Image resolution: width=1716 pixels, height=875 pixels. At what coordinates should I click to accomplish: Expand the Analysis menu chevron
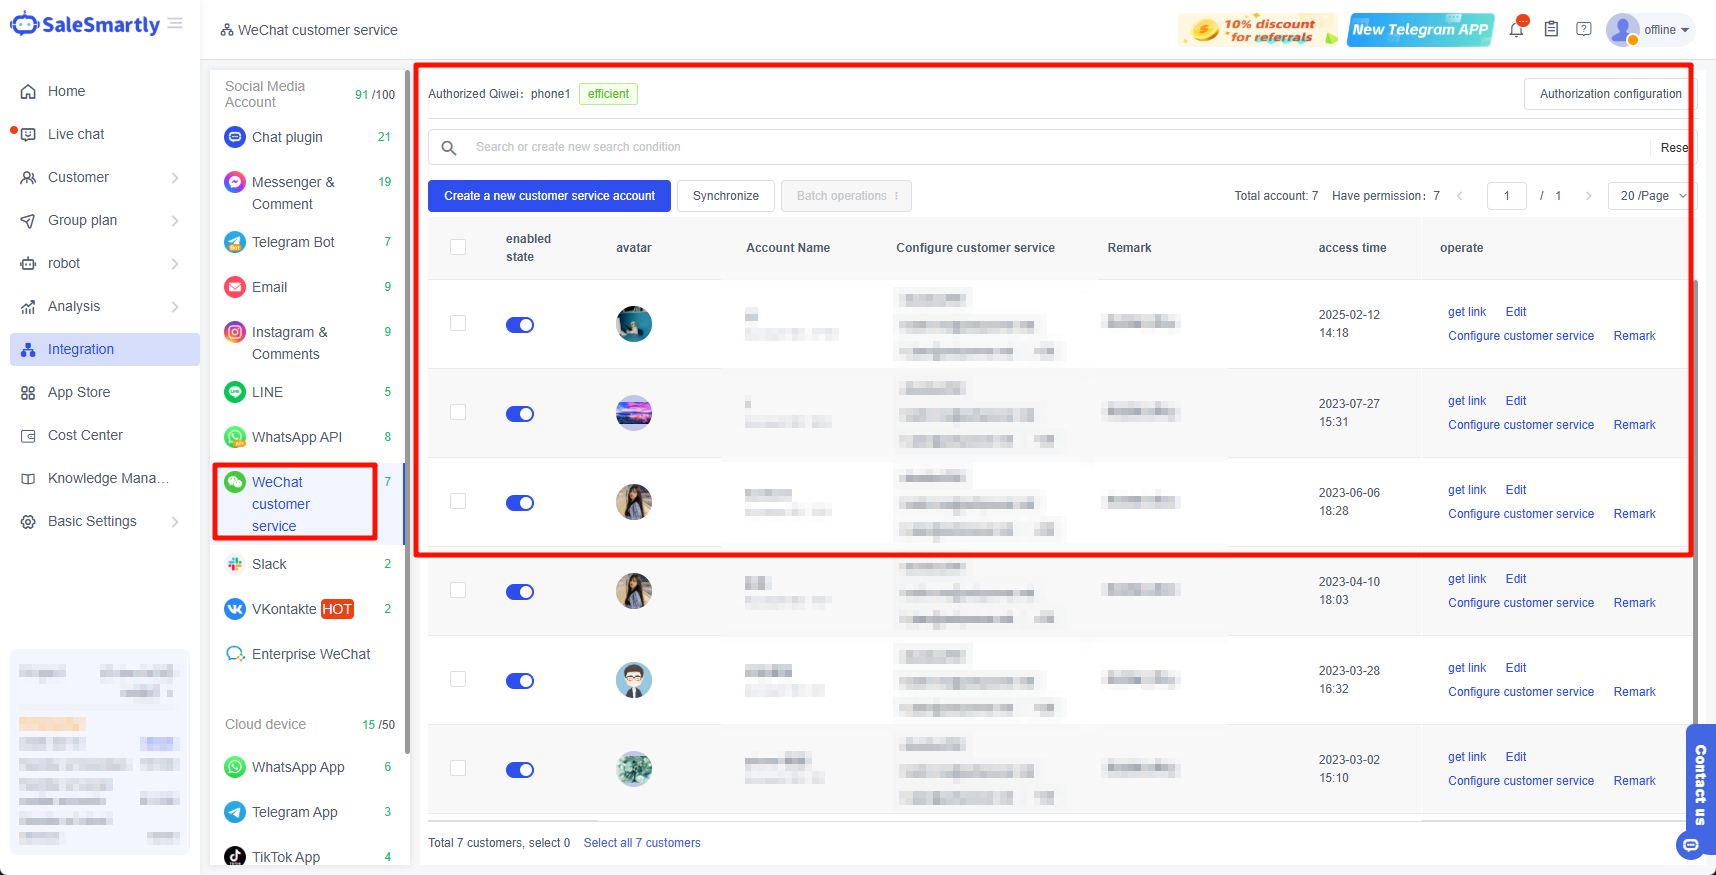pos(175,306)
